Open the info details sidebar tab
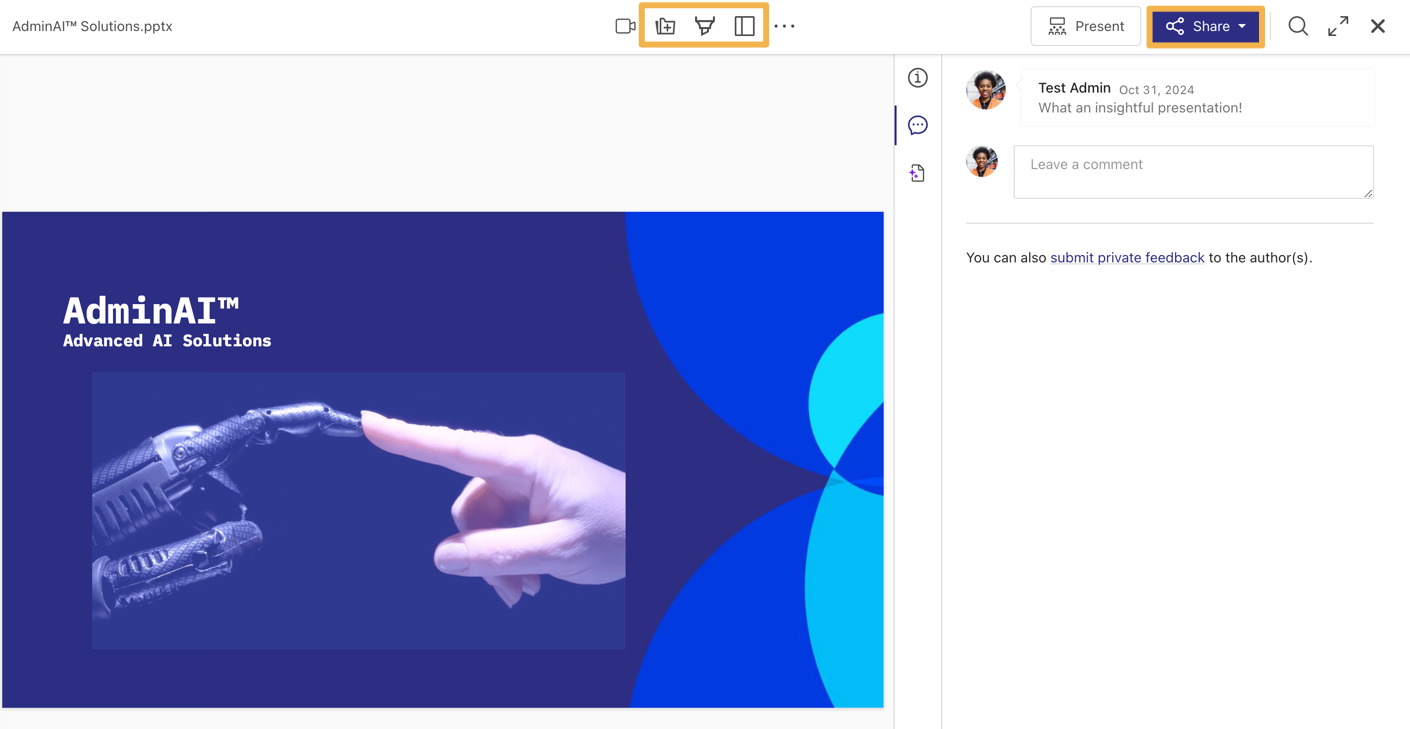This screenshot has width=1410, height=729. [918, 77]
